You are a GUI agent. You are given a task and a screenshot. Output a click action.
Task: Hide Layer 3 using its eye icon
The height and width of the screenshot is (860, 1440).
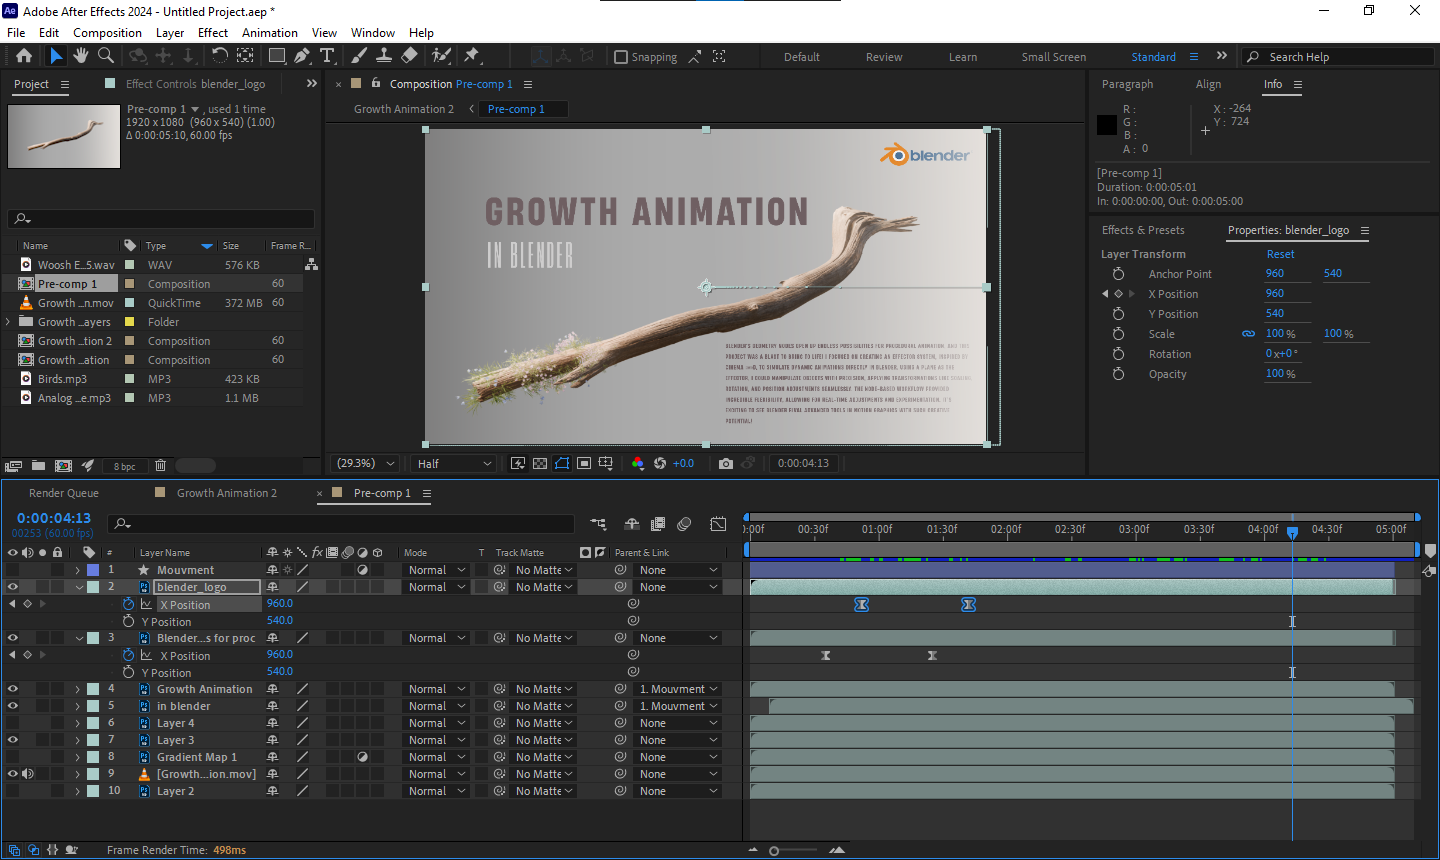(x=13, y=740)
